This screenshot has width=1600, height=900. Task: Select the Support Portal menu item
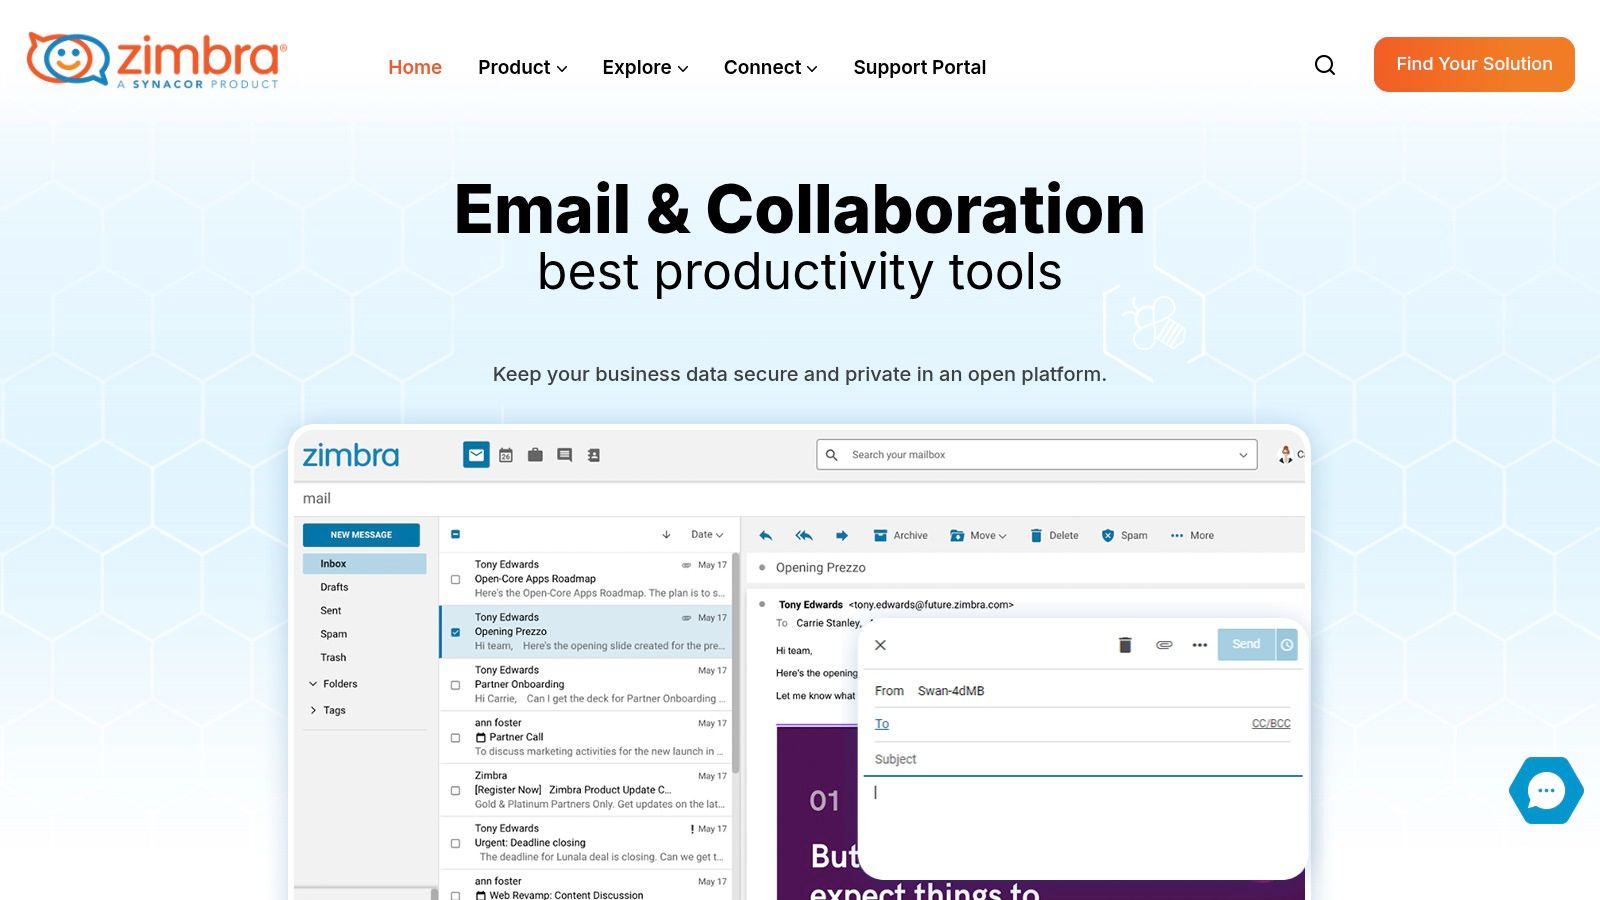pos(919,67)
